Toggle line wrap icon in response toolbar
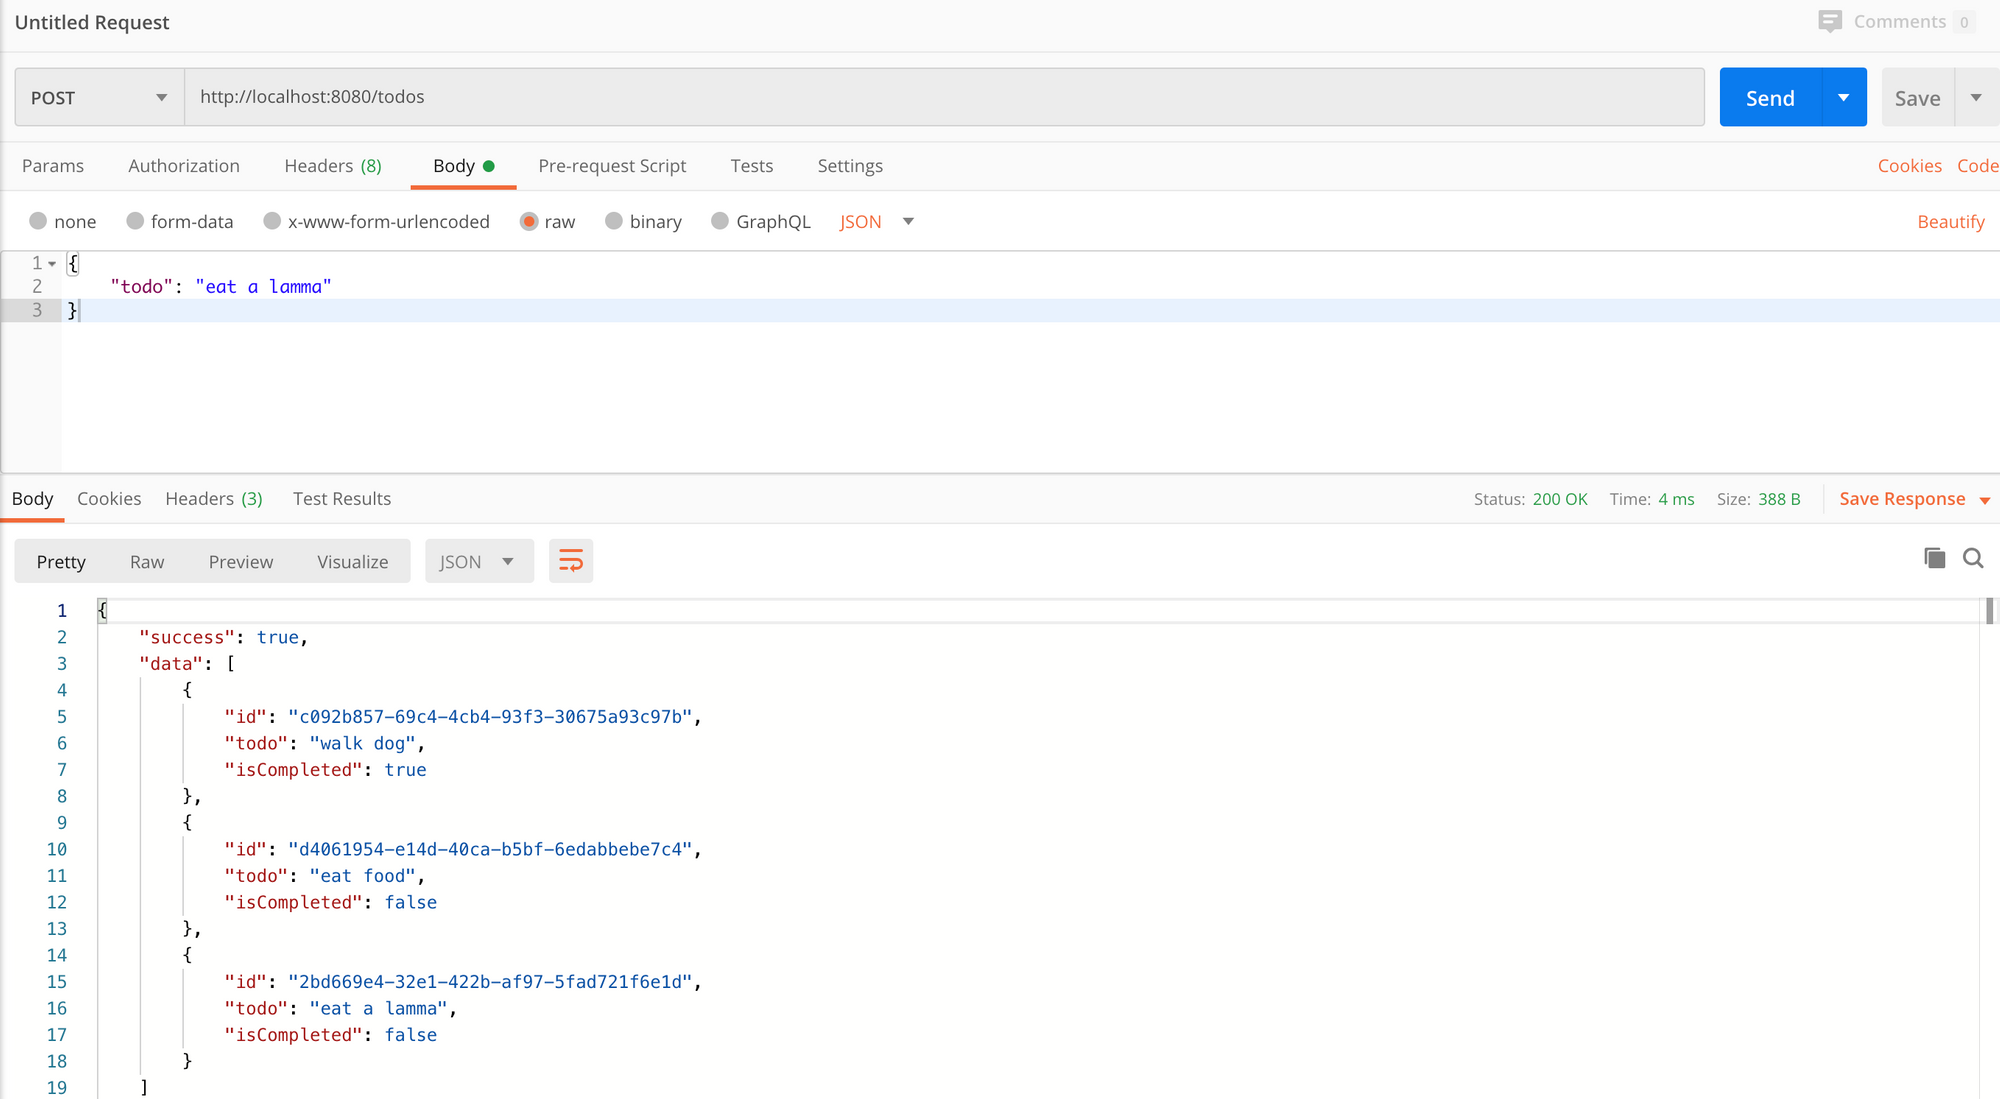The image size is (2000, 1099). pyautogui.click(x=571, y=561)
